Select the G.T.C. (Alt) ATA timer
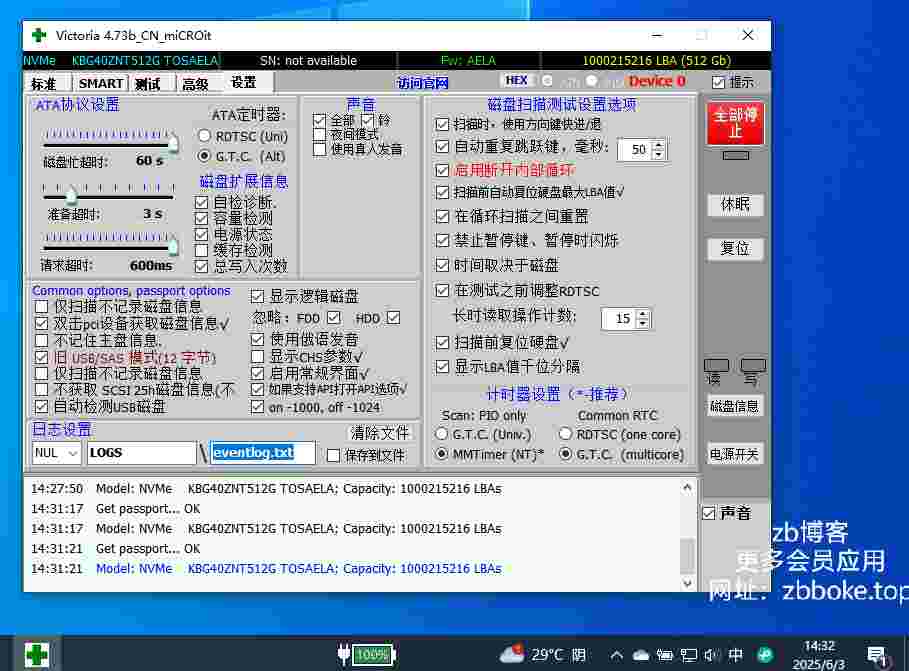 tap(203, 156)
